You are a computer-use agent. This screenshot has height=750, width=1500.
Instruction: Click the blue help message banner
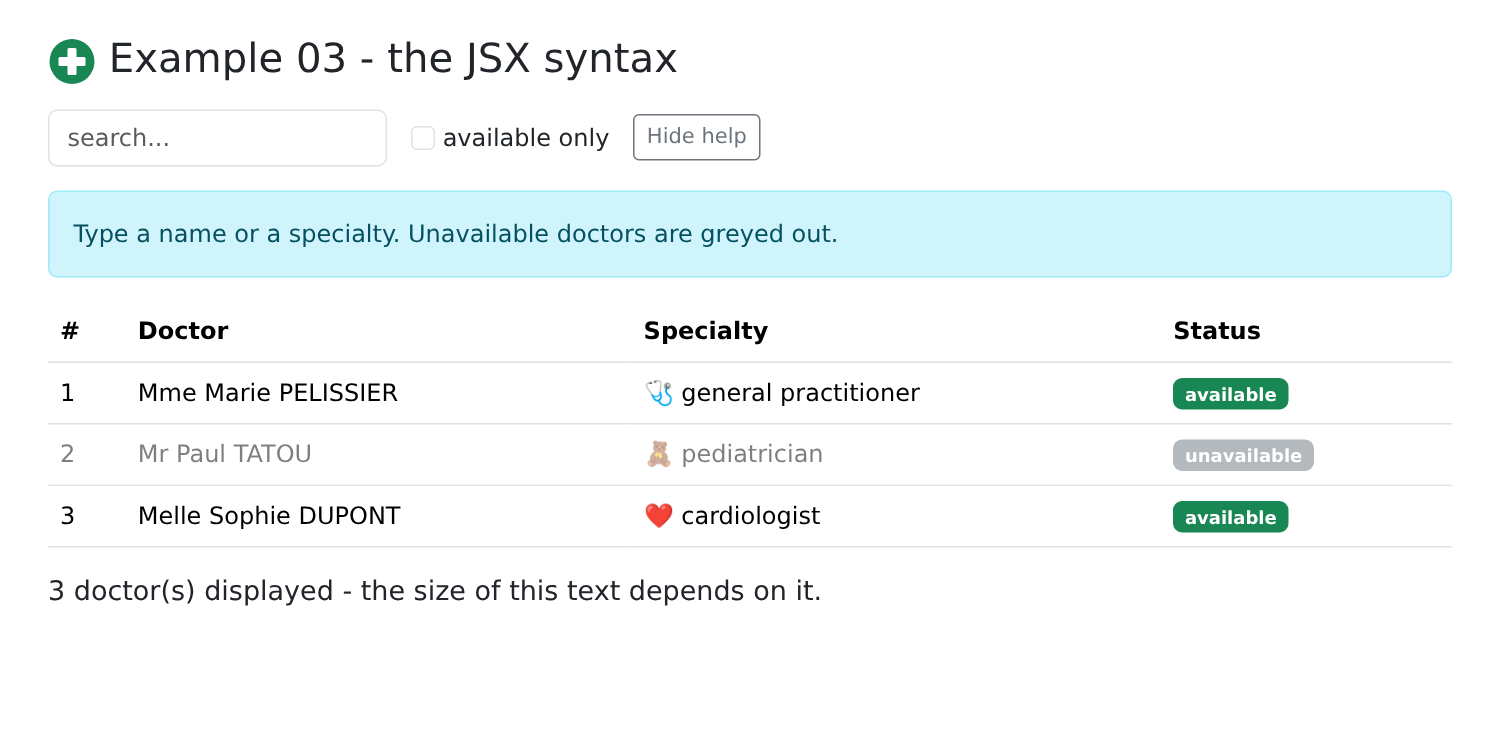[x=750, y=234]
